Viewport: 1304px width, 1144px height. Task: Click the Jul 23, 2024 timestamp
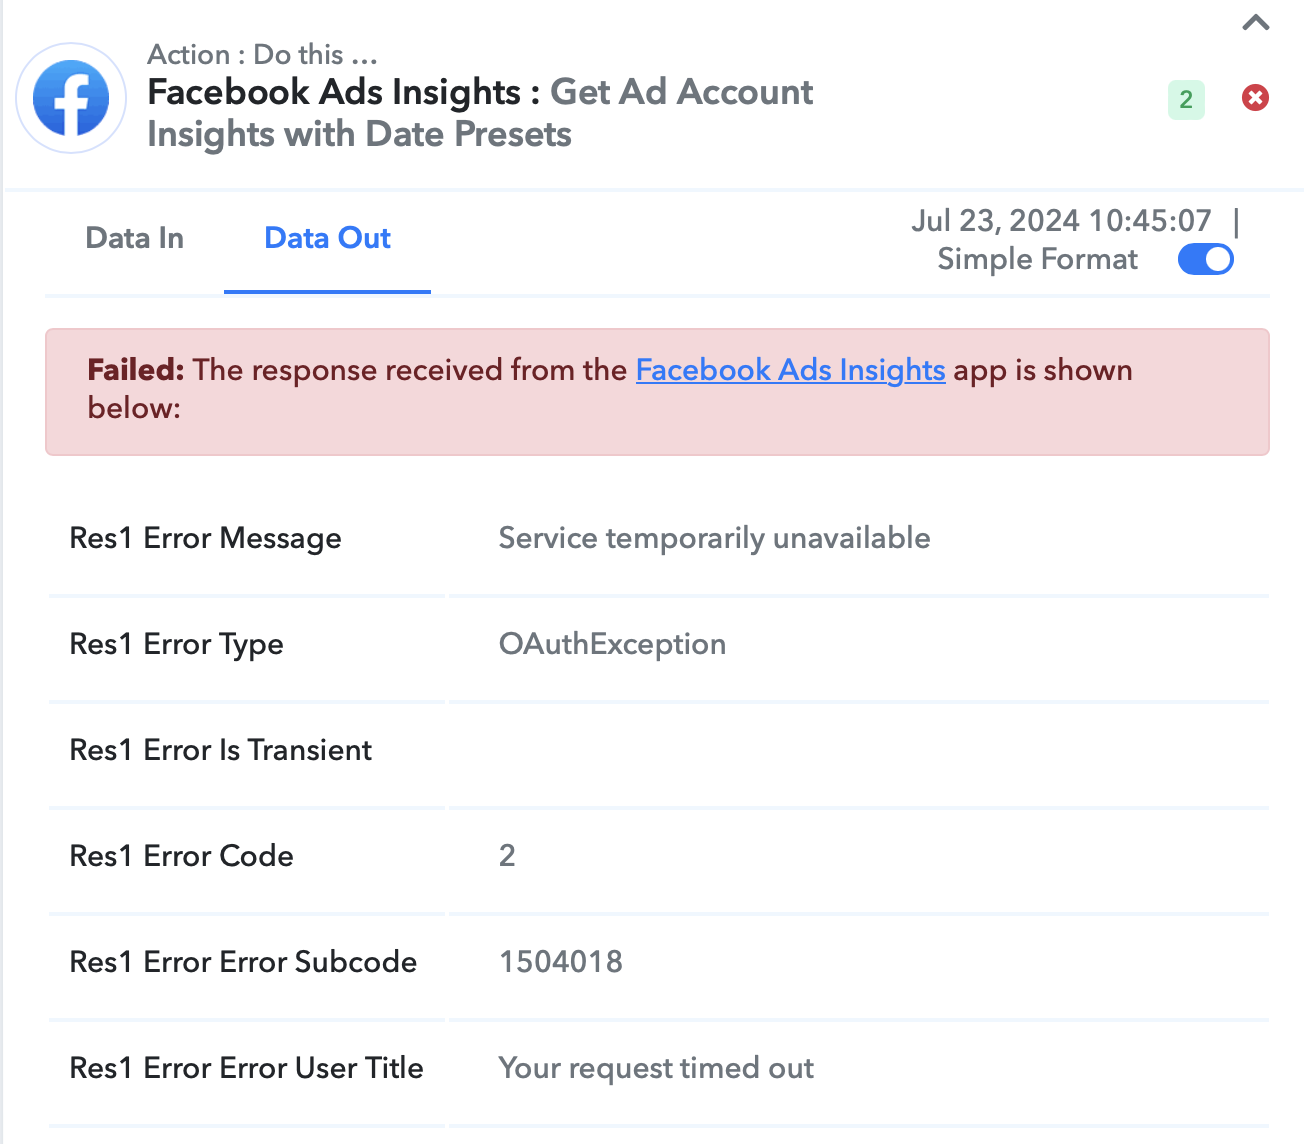1061,220
